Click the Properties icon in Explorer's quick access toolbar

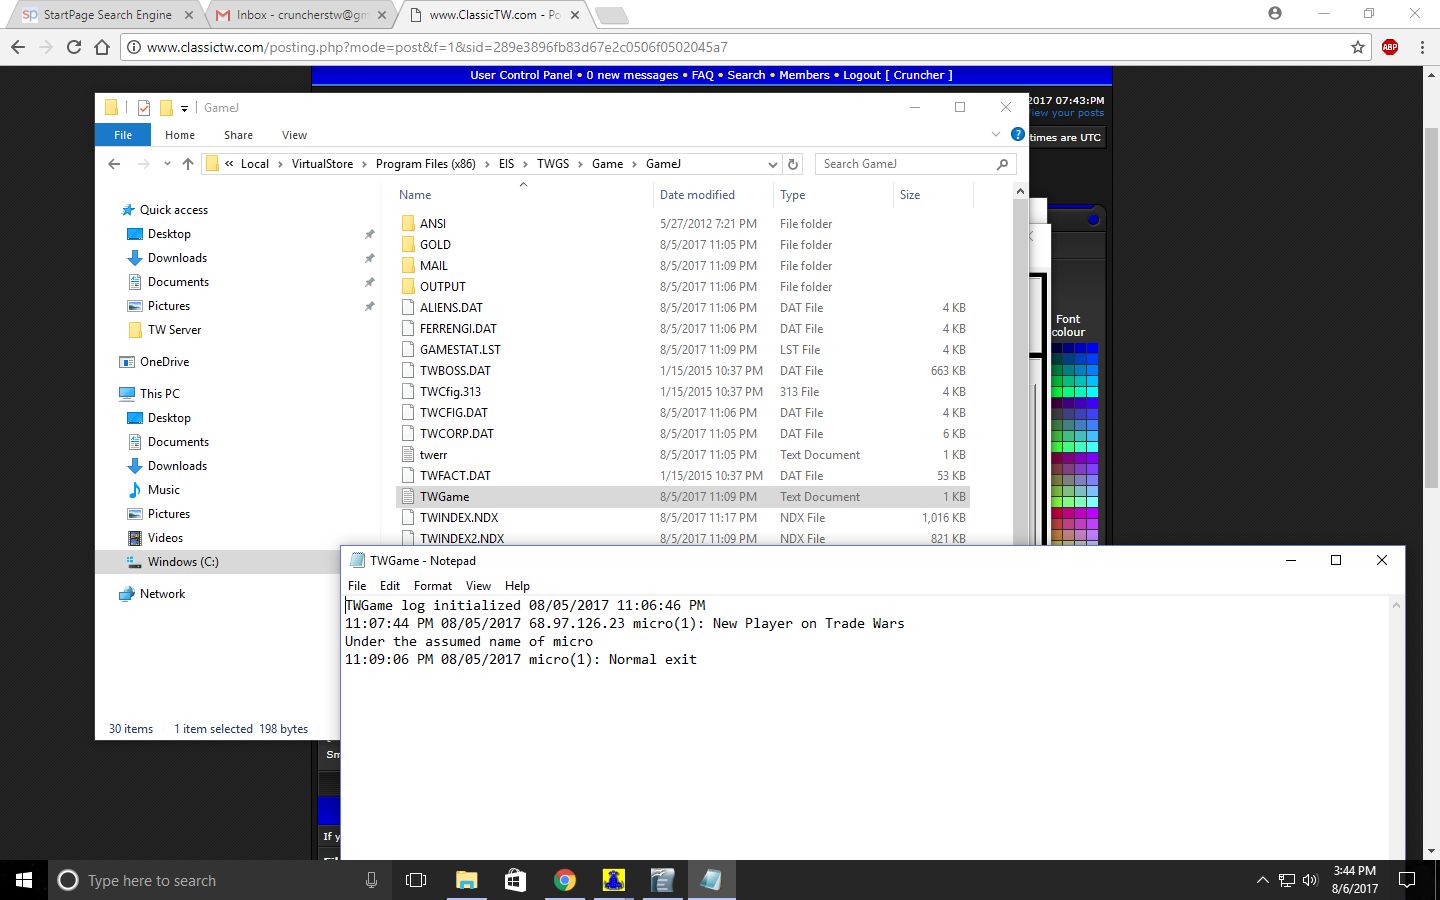pyautogui.click(x=143, y=107)
